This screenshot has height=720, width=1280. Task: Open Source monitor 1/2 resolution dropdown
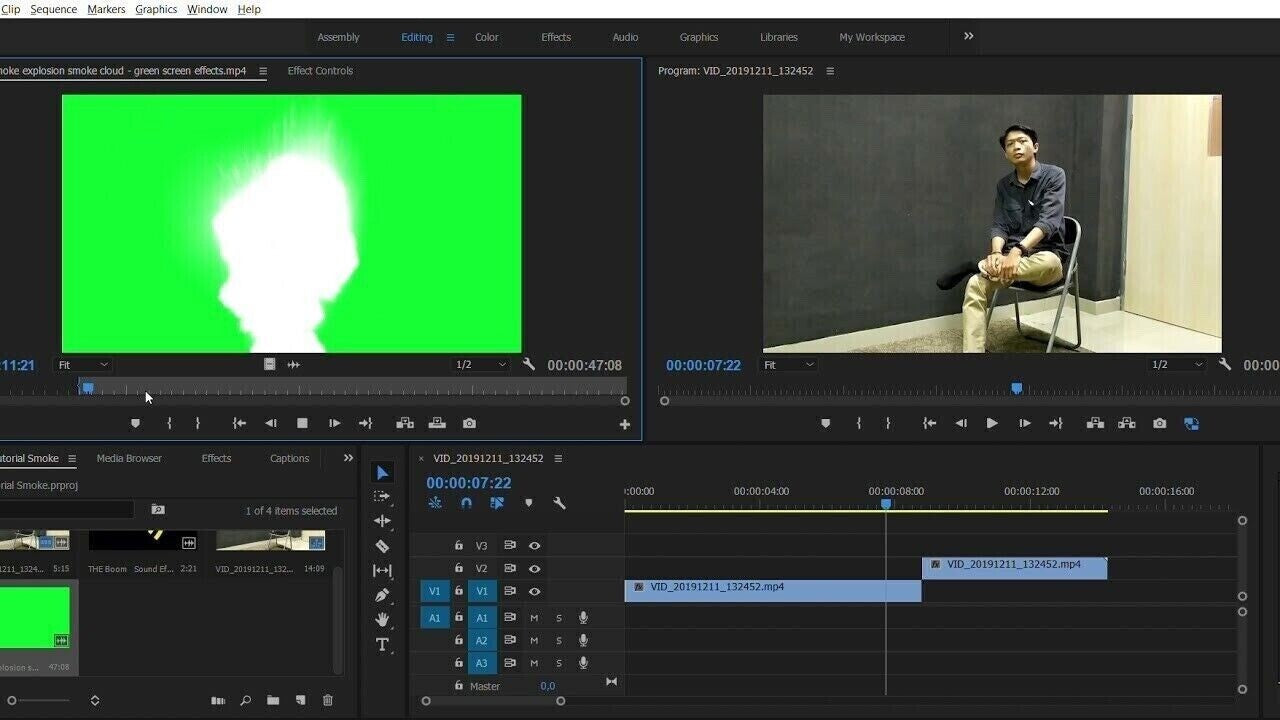(481, 365)
